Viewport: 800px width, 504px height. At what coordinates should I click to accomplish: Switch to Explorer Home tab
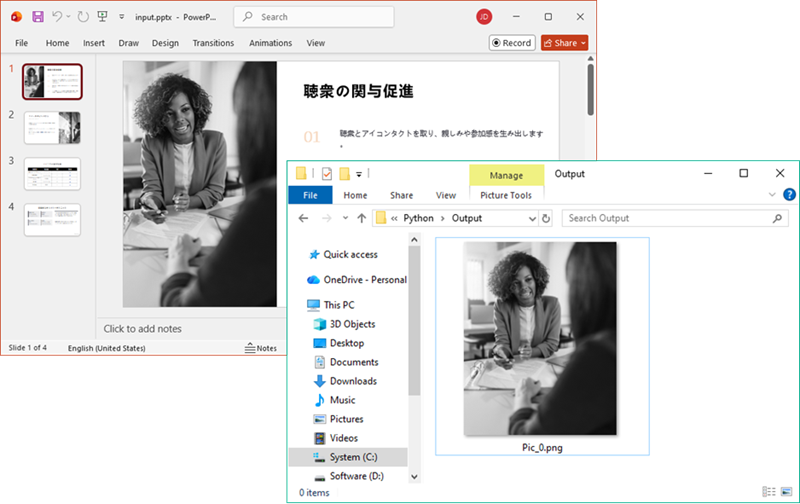click(355, 195)
